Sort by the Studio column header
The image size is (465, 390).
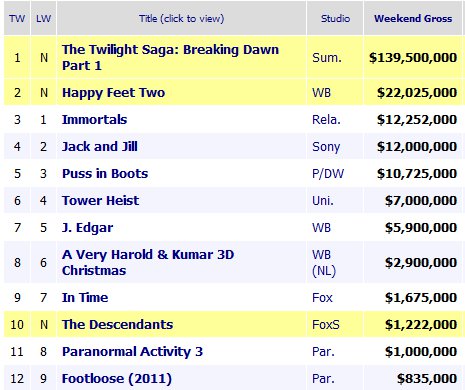[335, 18]
